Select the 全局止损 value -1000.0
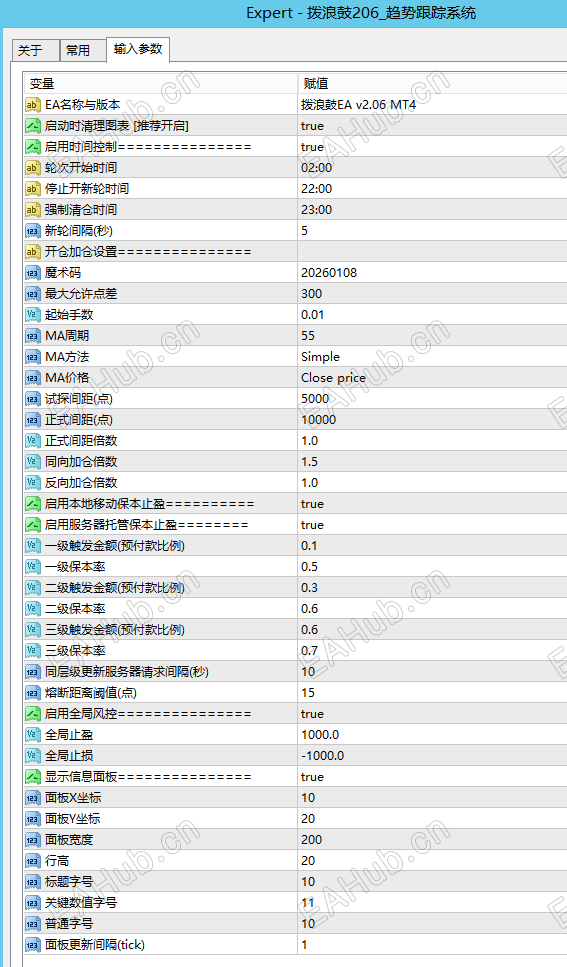The image size is (567, 967). click(323, 755)
